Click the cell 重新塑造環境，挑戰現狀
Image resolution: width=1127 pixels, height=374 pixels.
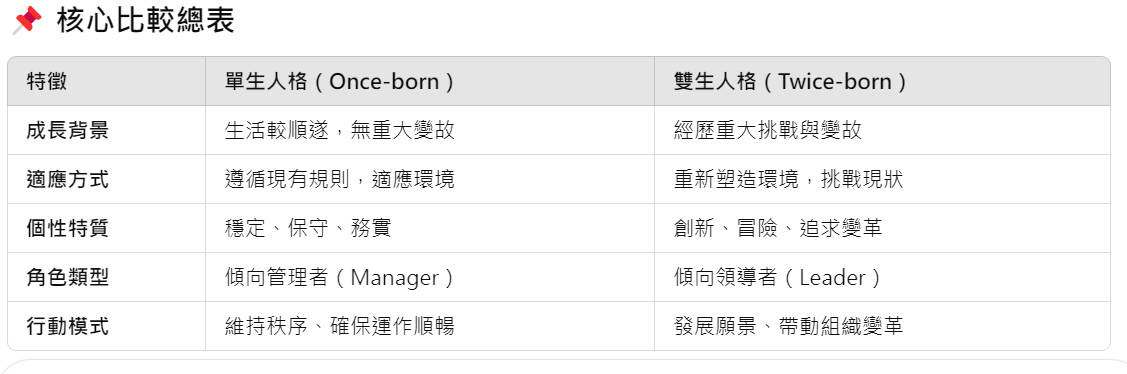point(788,179)
